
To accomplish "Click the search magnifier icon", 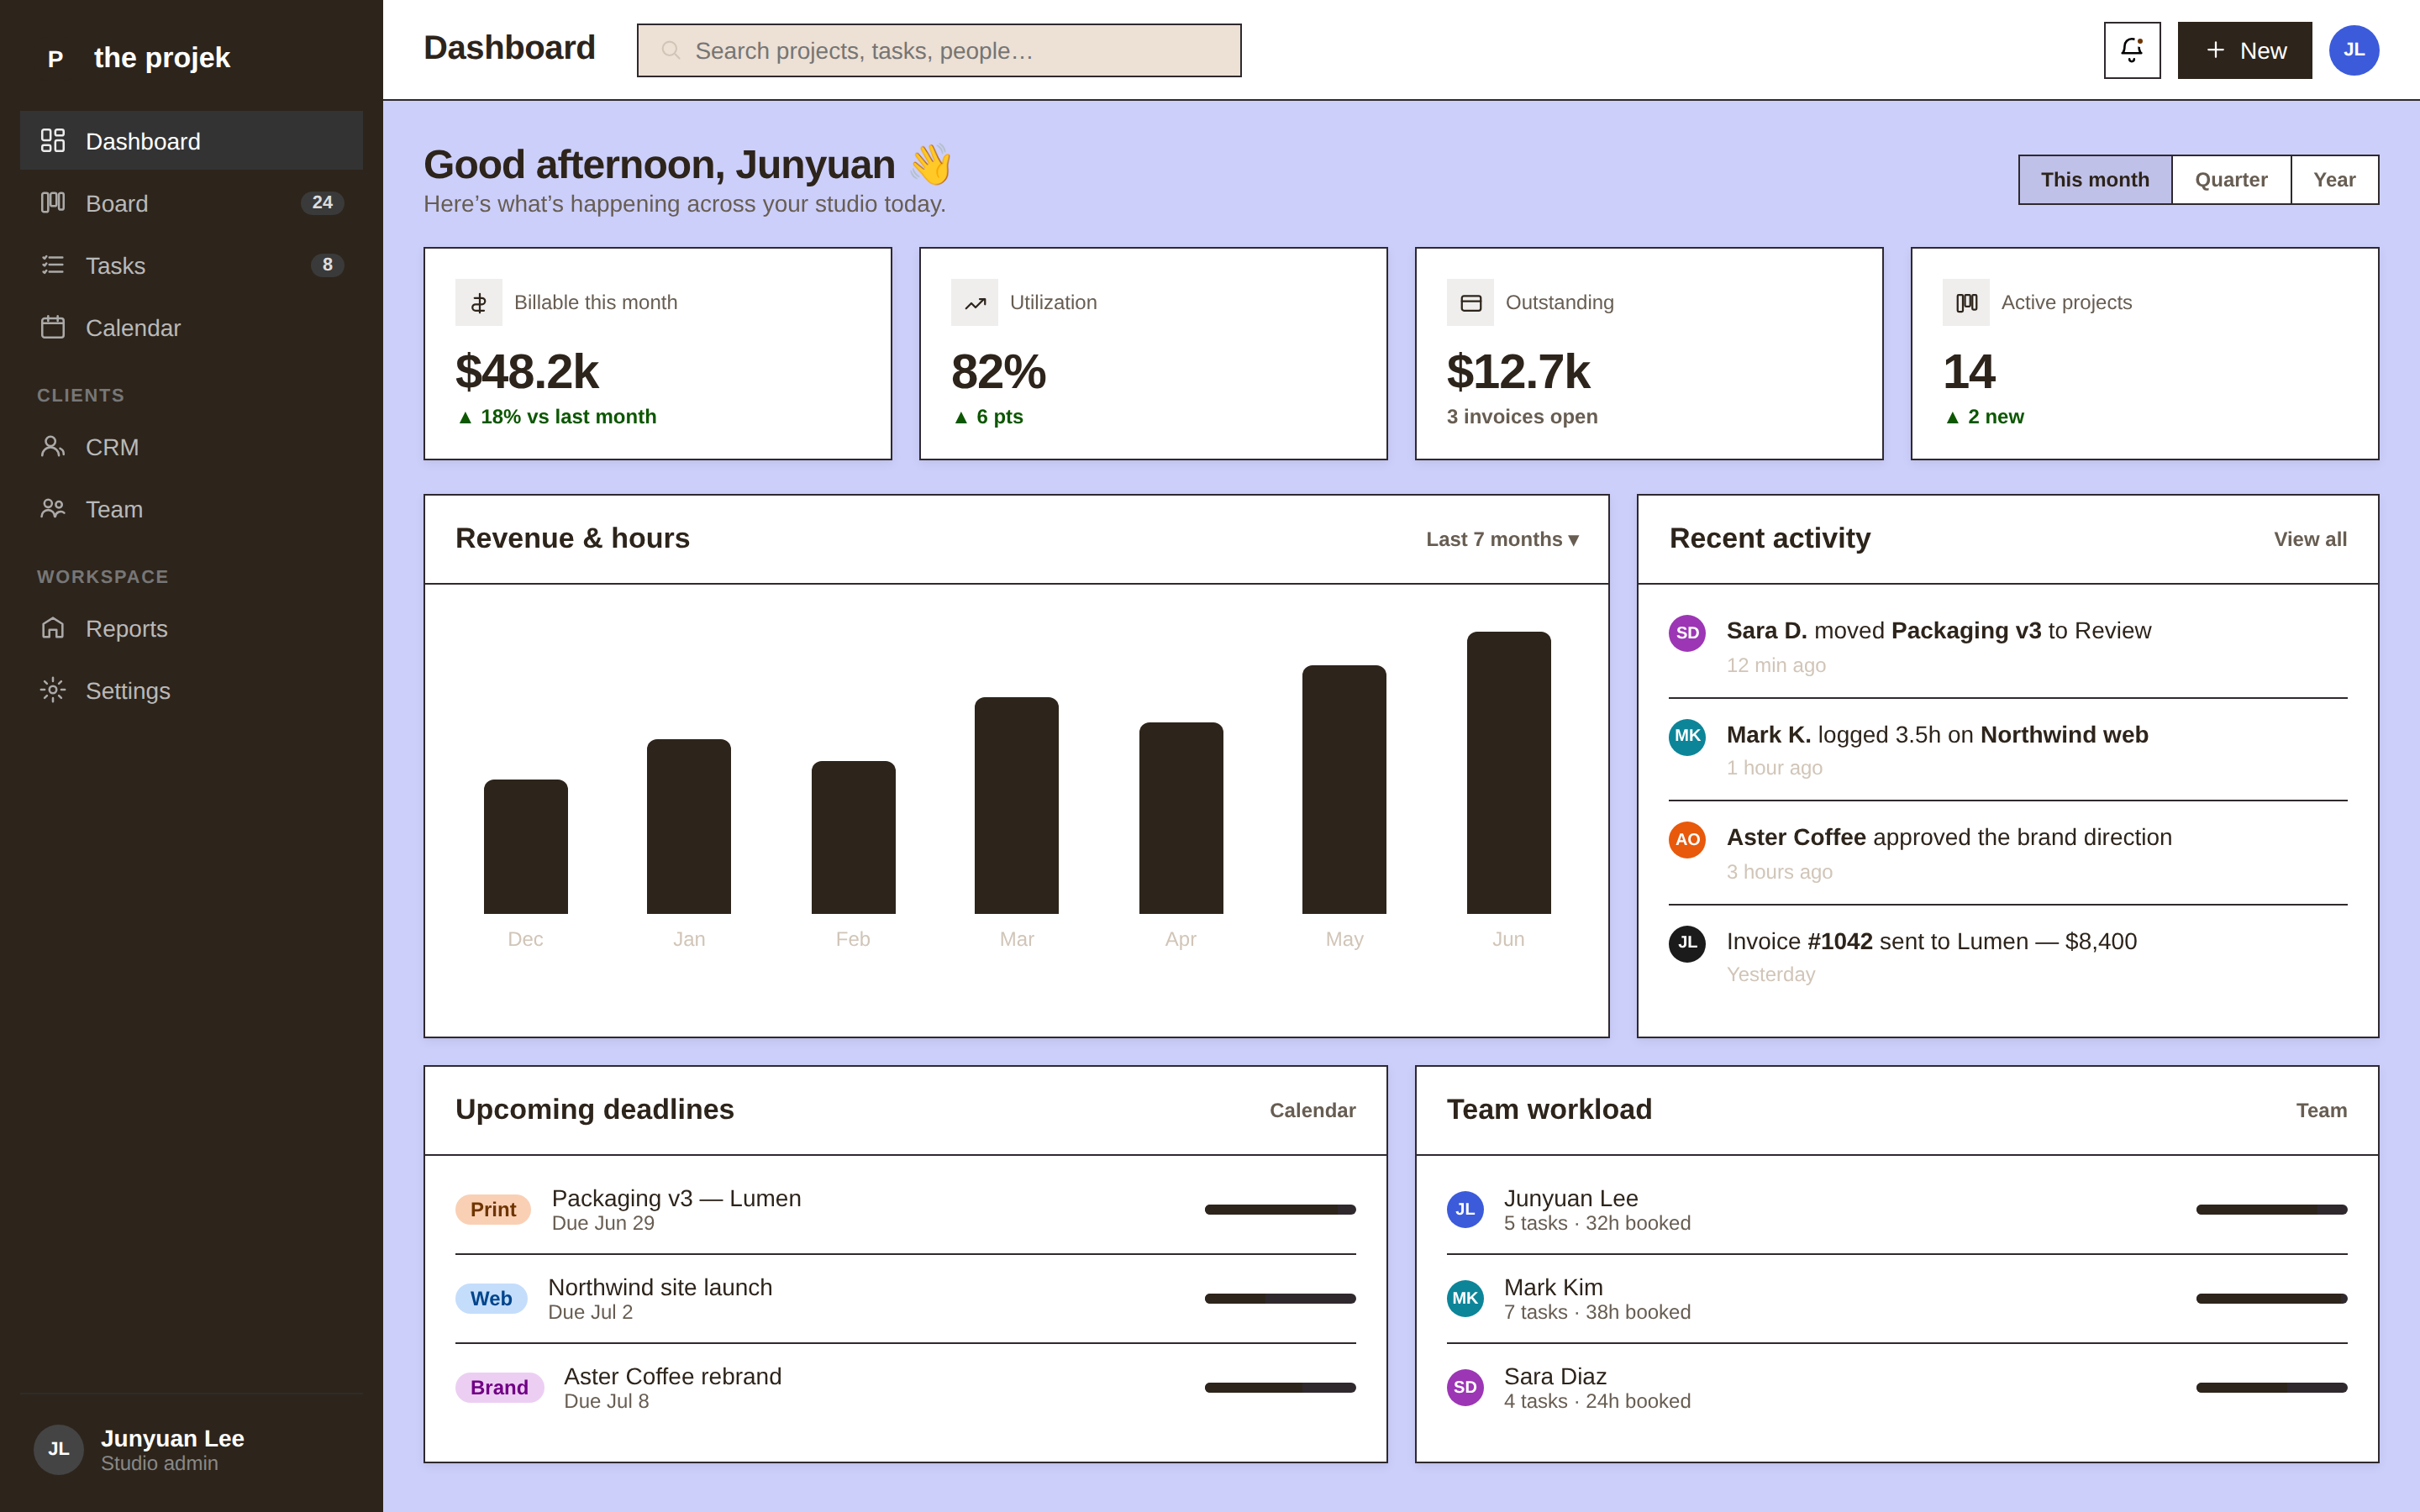I will click(x=671, y=50).
